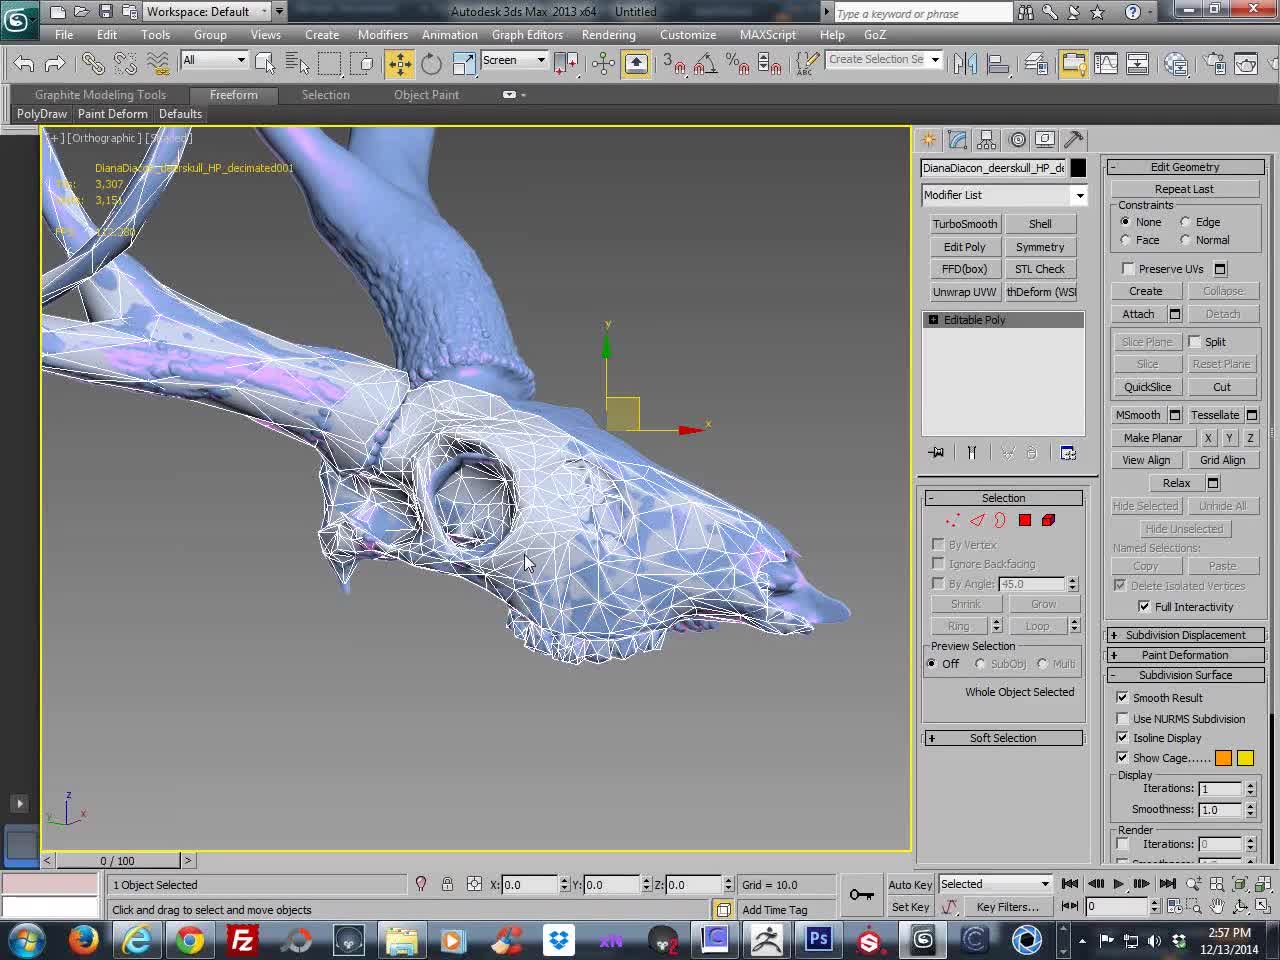This screenshot has width=1280, height=960.
Task: Switch to the Hierarchy command panel
Action: click(987, 140)
